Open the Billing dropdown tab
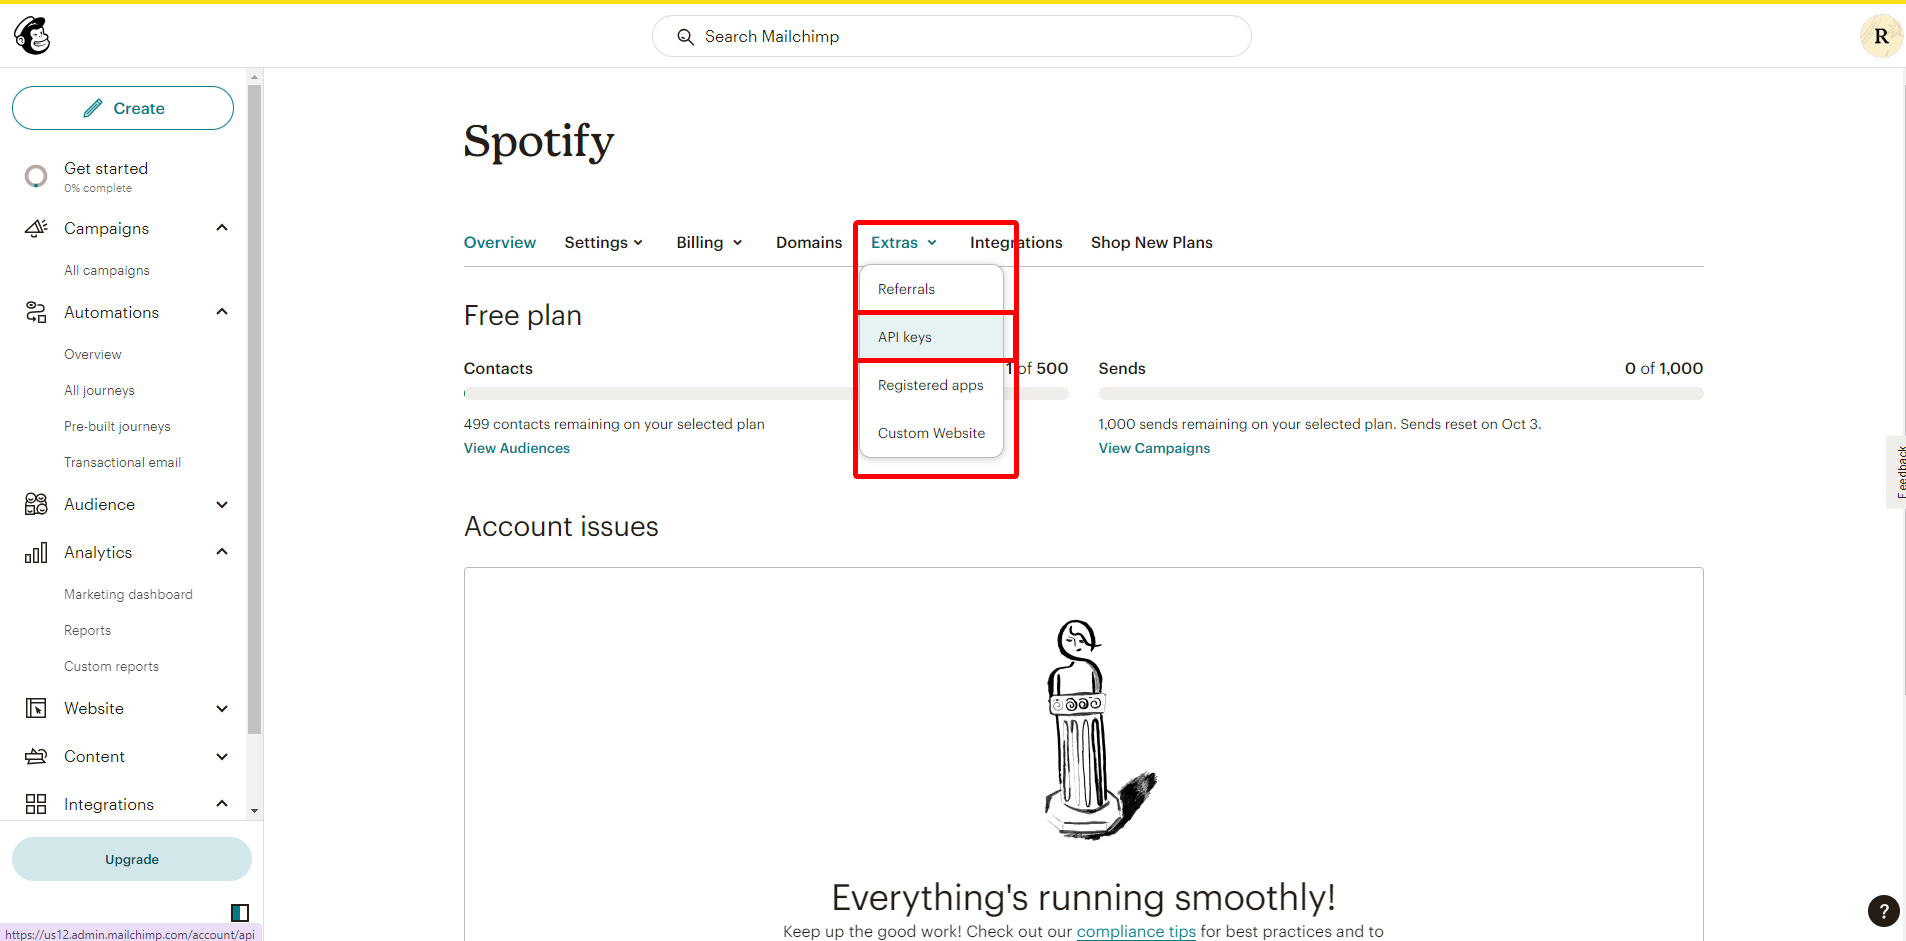 [x=709, y=242]
